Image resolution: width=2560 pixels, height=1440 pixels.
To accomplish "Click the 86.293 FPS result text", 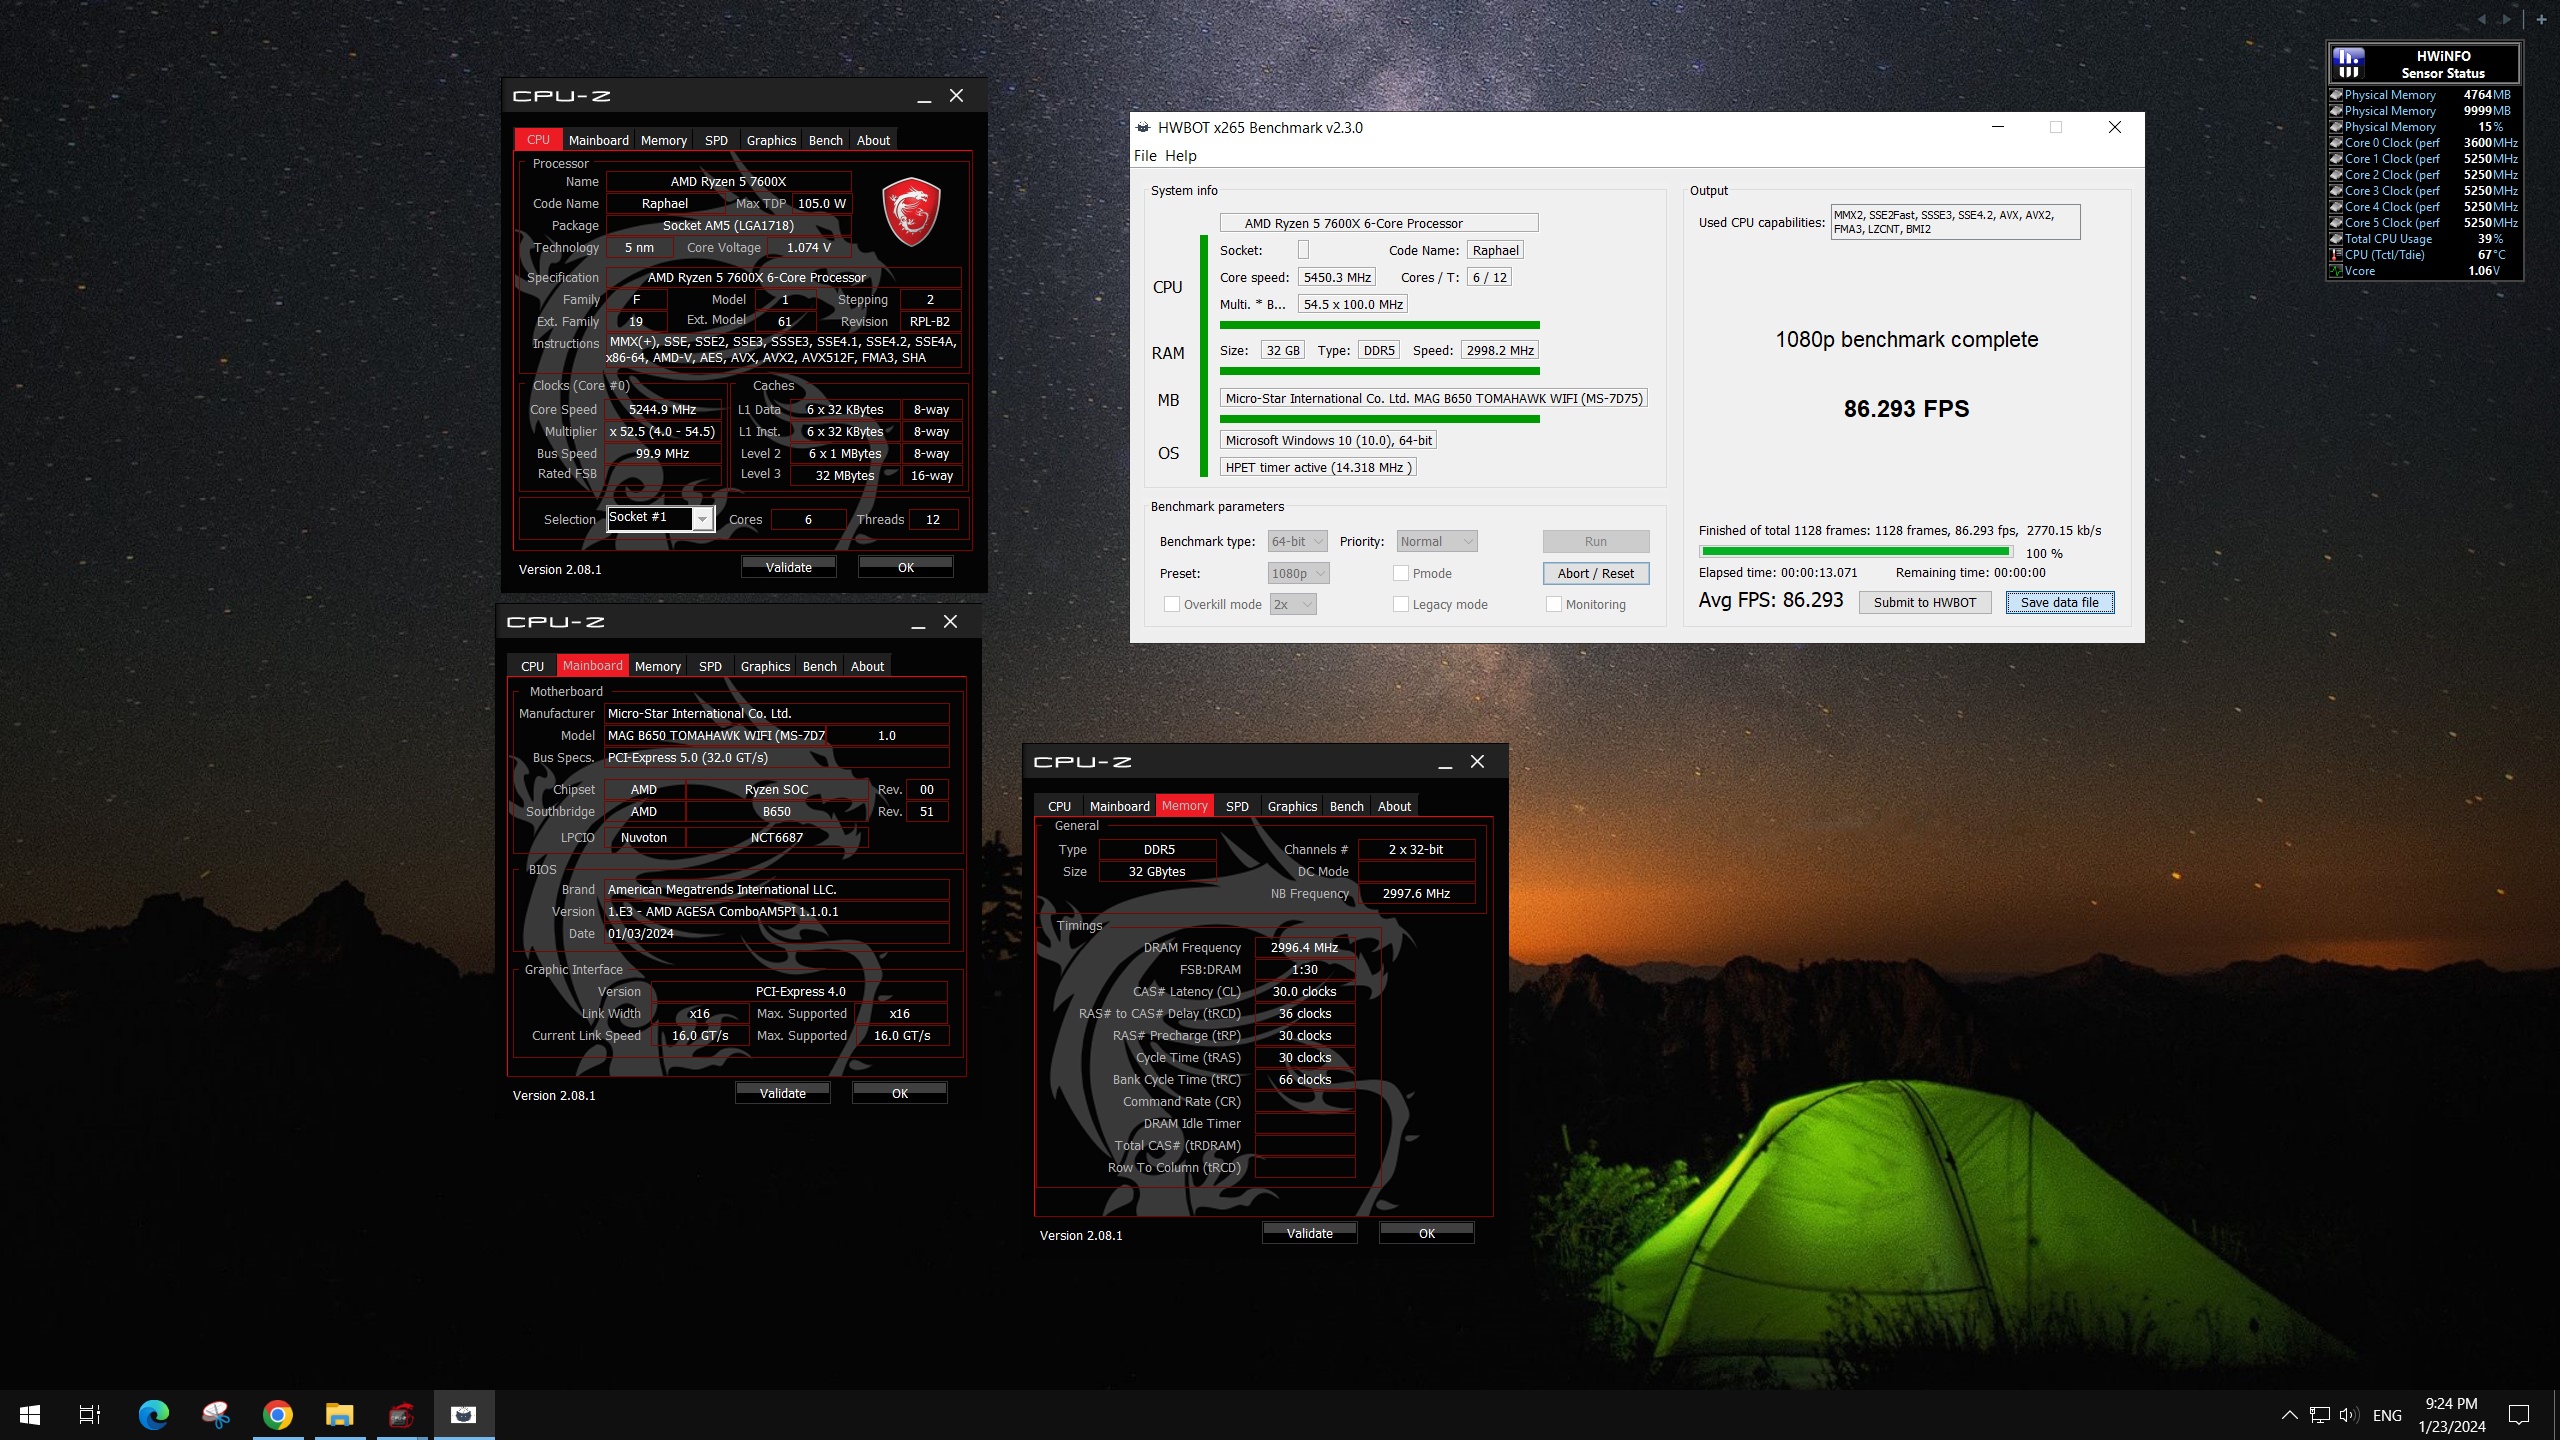I will (1906, 408).
